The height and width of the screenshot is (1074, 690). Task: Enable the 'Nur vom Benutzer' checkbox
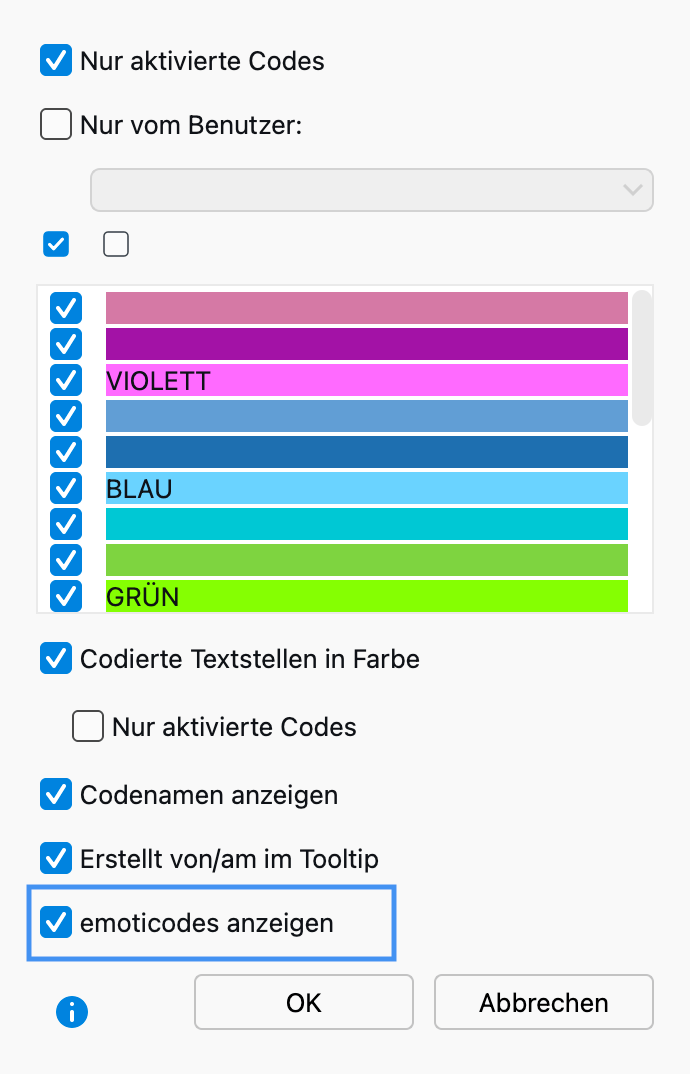(x=56, y=125)
